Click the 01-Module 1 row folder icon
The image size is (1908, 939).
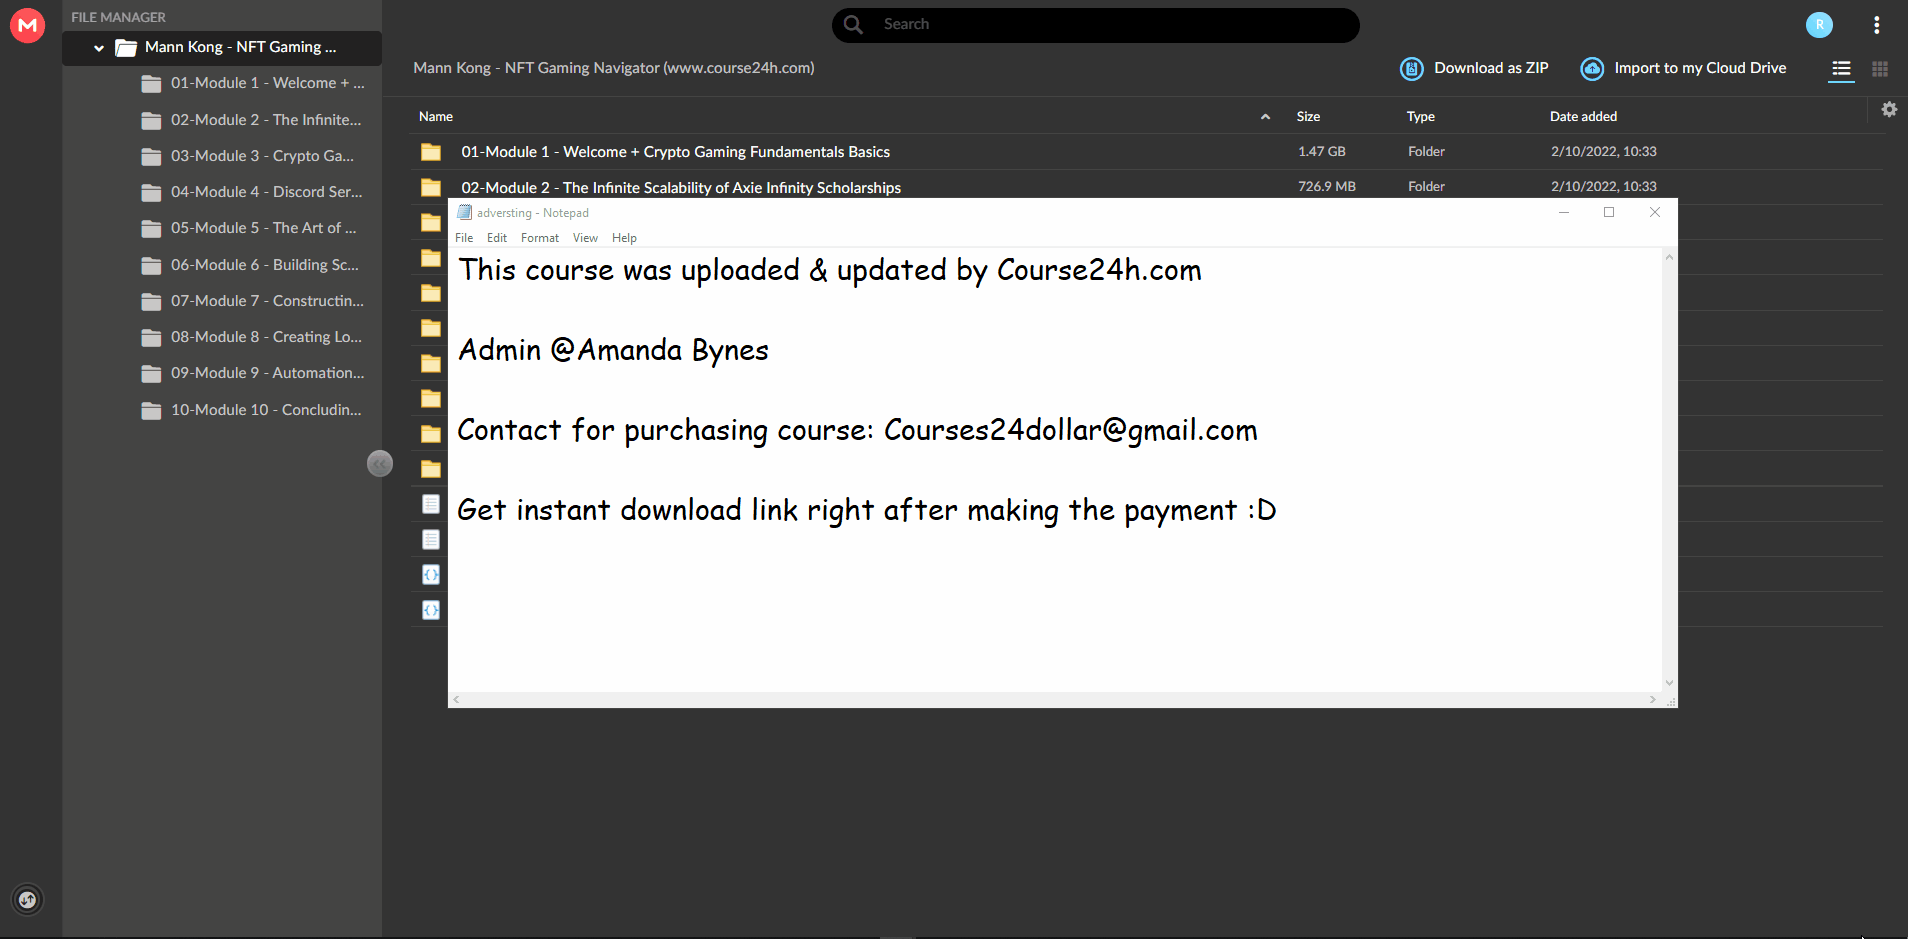(431, 152)
